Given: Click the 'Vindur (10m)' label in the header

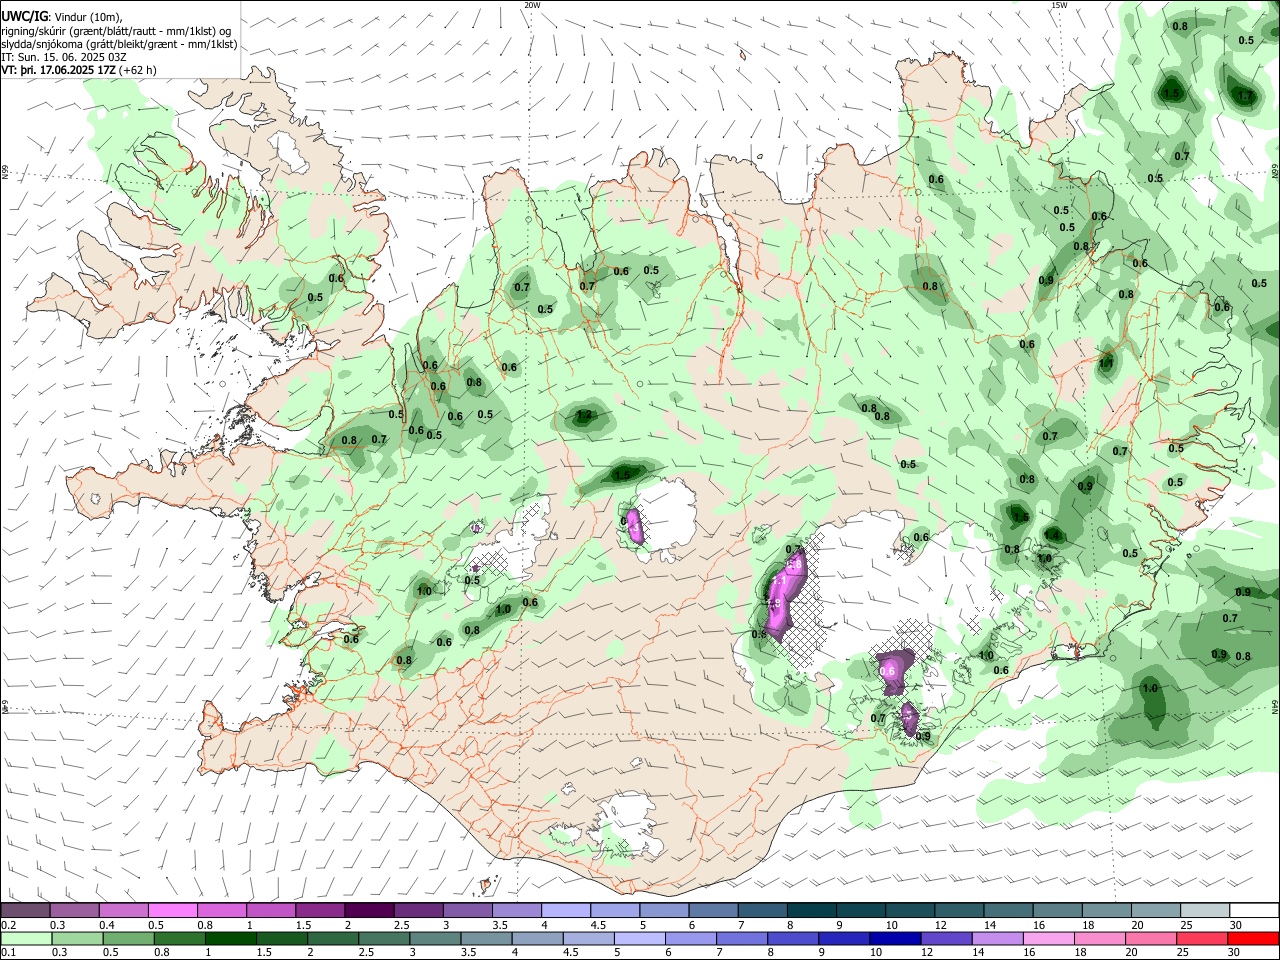Looking at the screenshot, I should coord(88,17).
